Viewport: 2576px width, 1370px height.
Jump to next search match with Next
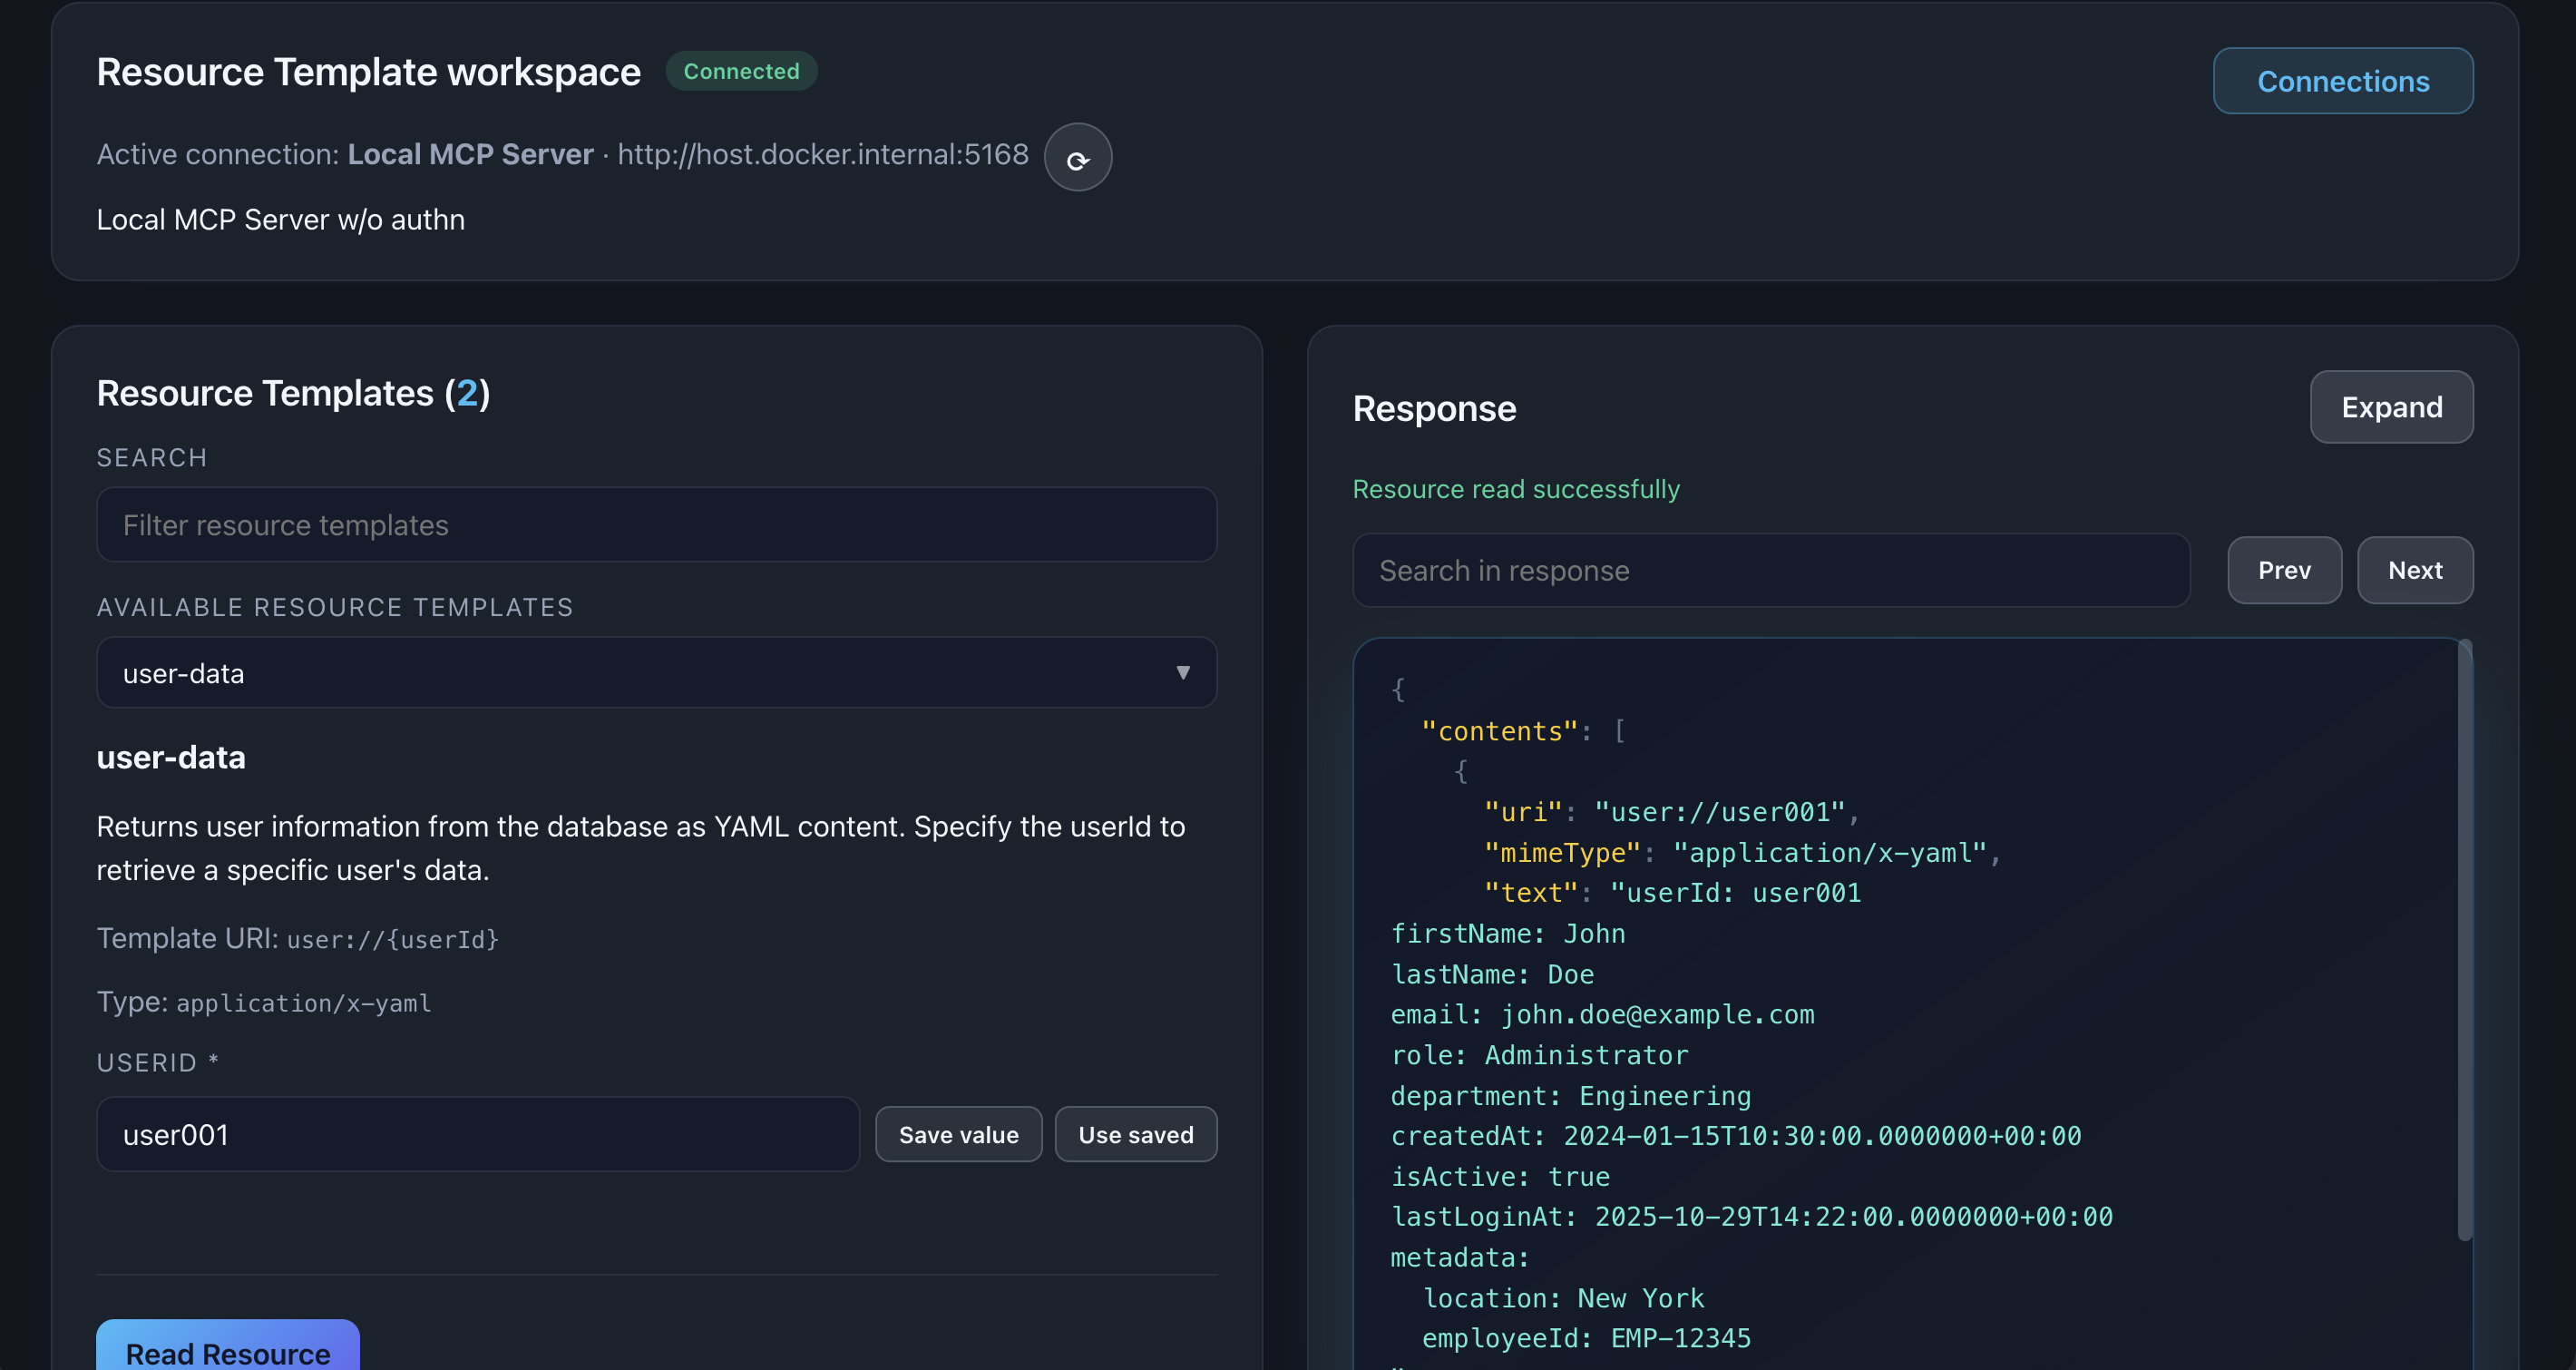[x=2415, y=570]
